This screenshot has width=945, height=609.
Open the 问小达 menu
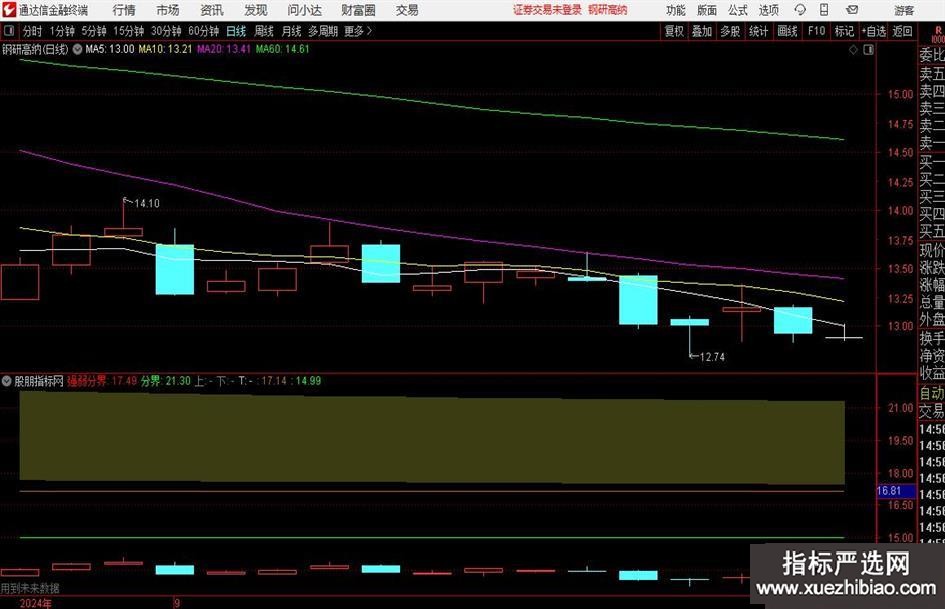304,10
